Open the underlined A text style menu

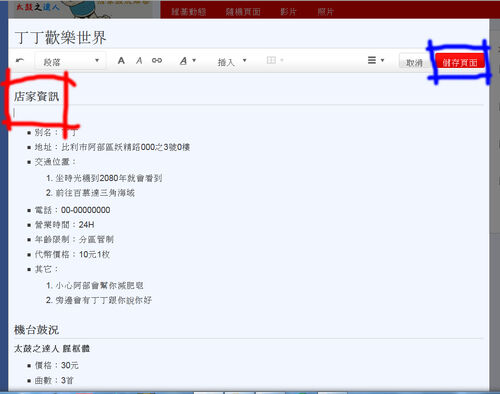point(188,61)
